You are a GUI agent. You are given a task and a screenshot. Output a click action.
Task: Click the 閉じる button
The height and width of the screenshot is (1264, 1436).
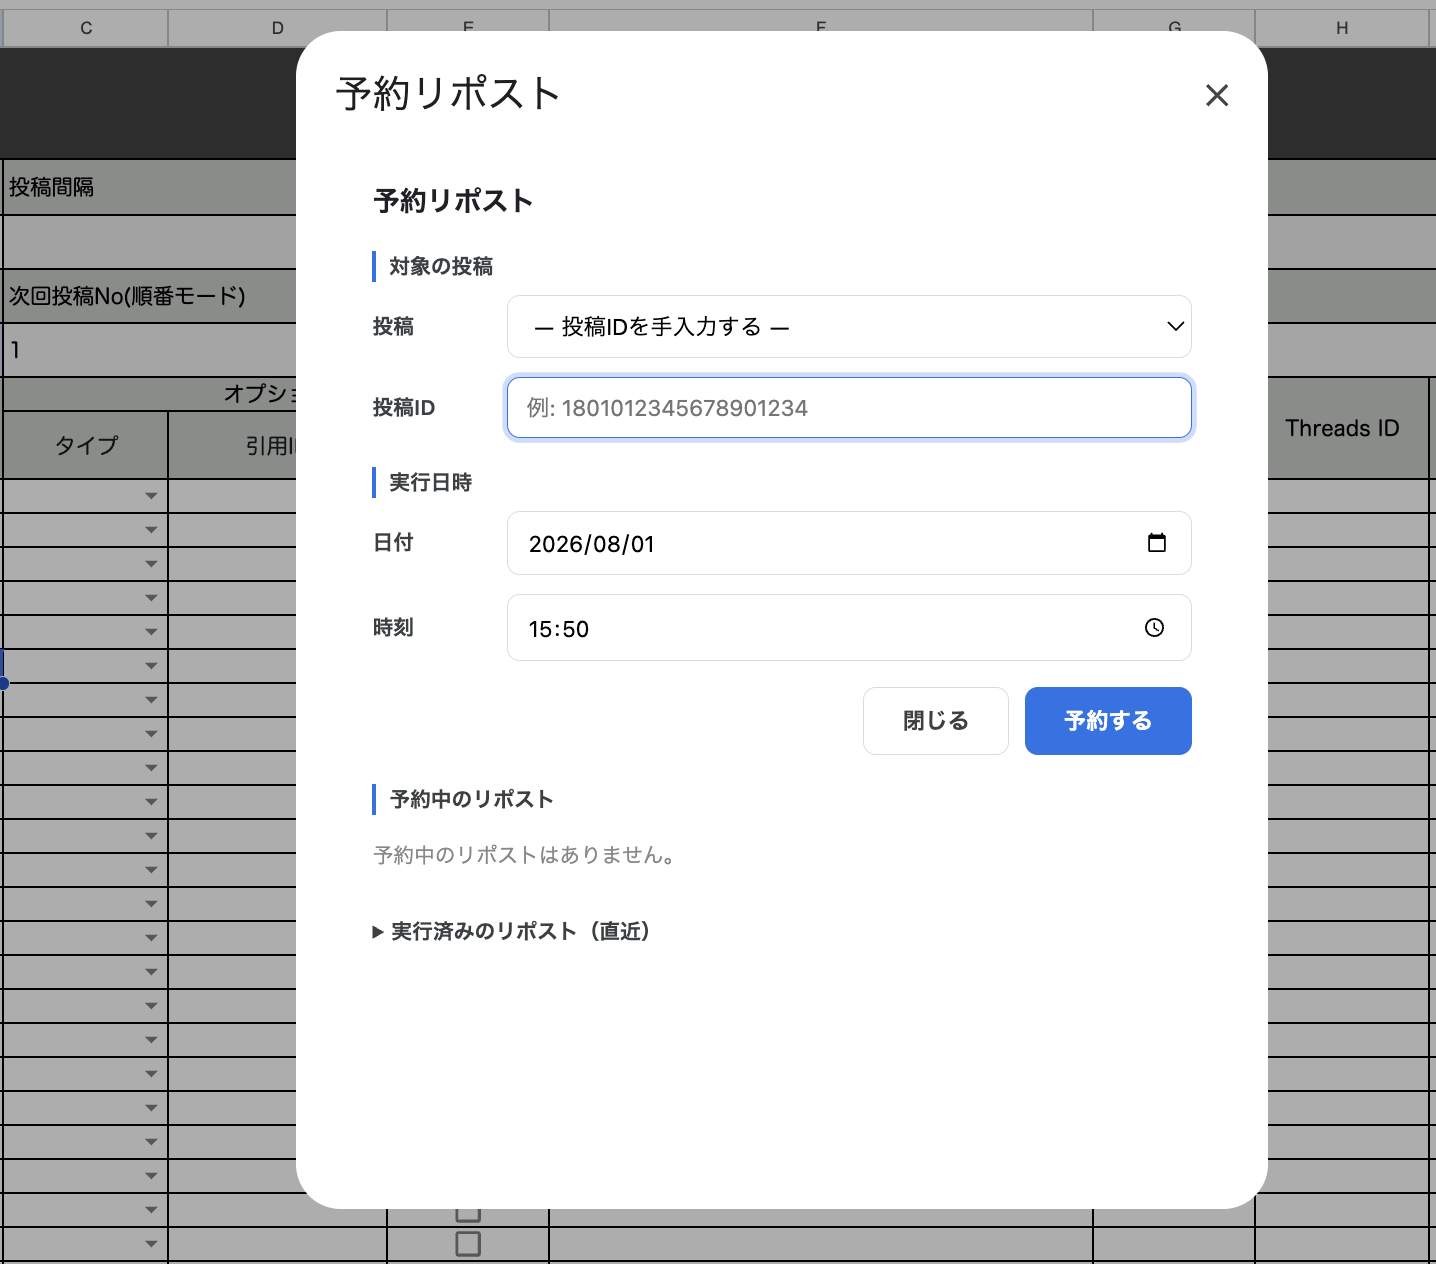coord(935,721)
